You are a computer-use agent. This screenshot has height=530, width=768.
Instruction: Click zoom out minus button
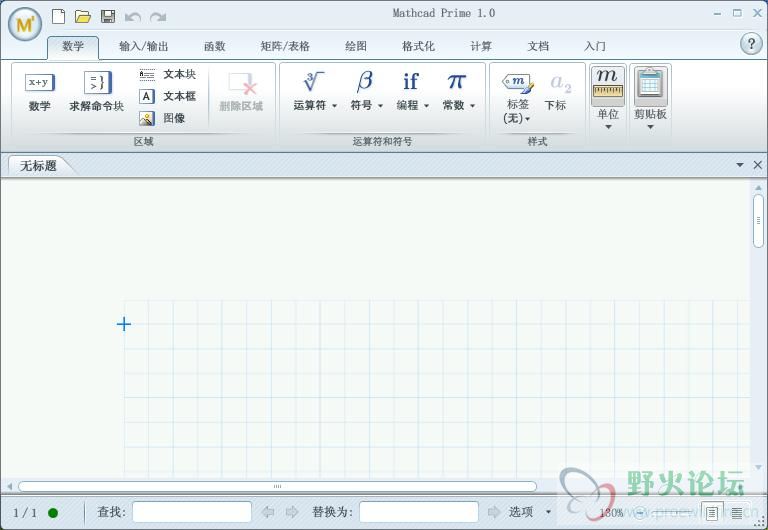[x=641, y=512]
